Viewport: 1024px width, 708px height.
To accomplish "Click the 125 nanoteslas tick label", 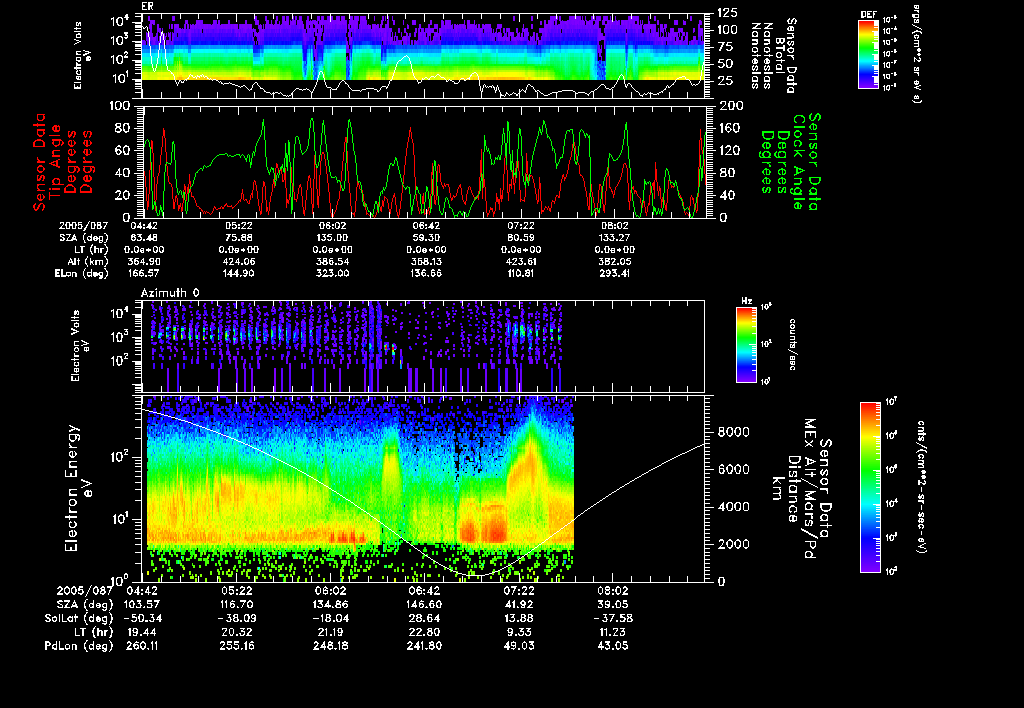I will pyautogui.click(x=728, y=12).
